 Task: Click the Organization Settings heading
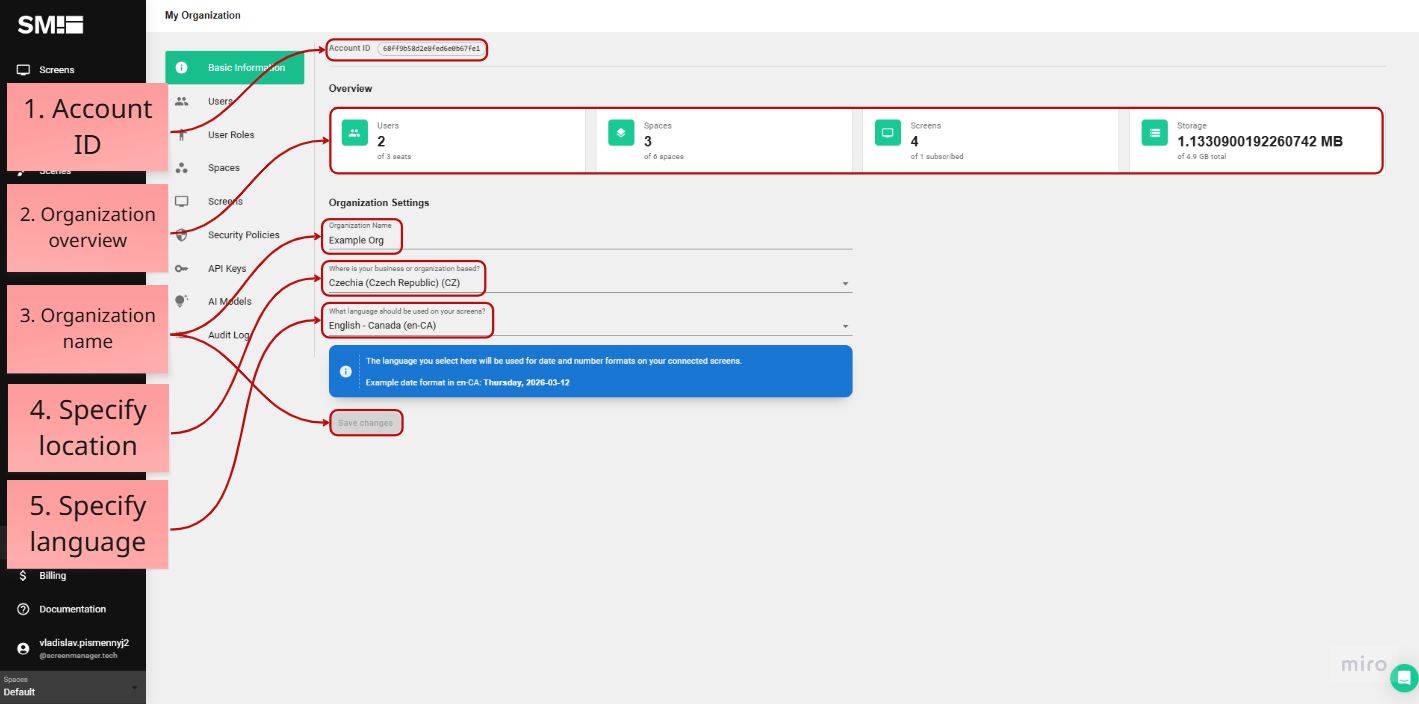[x=379, y=203]
